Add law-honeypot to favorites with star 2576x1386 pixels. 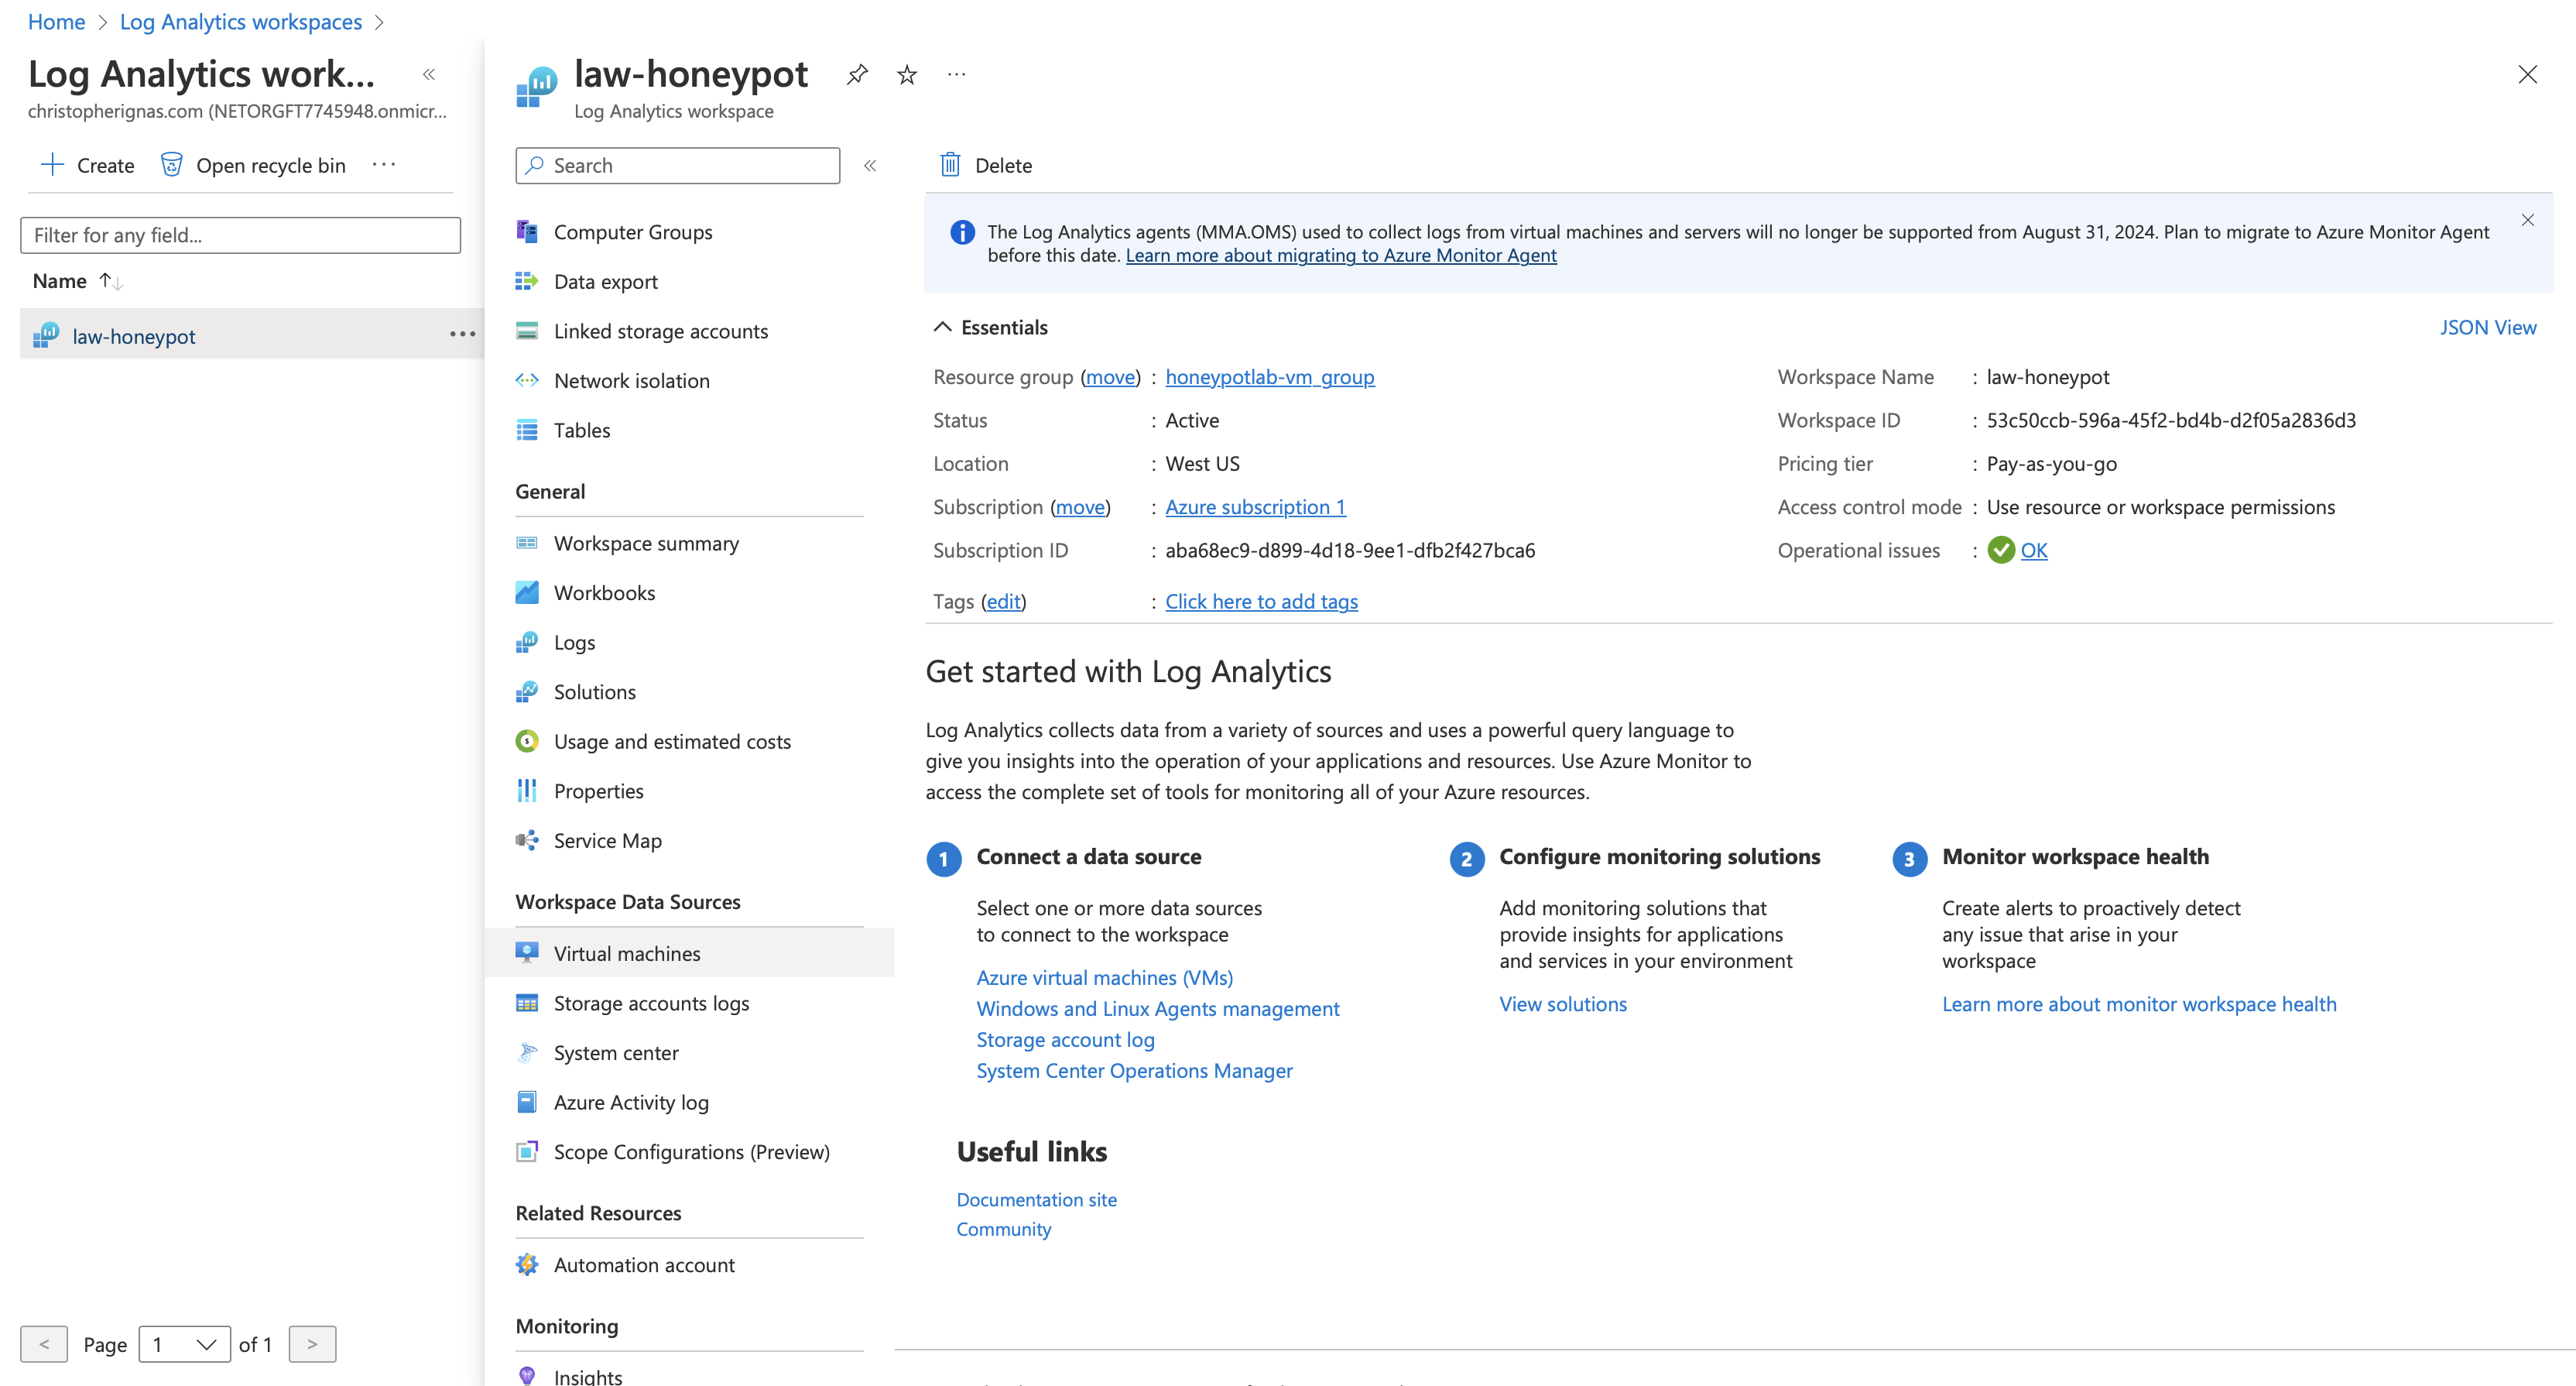click(x=907, y=75)
